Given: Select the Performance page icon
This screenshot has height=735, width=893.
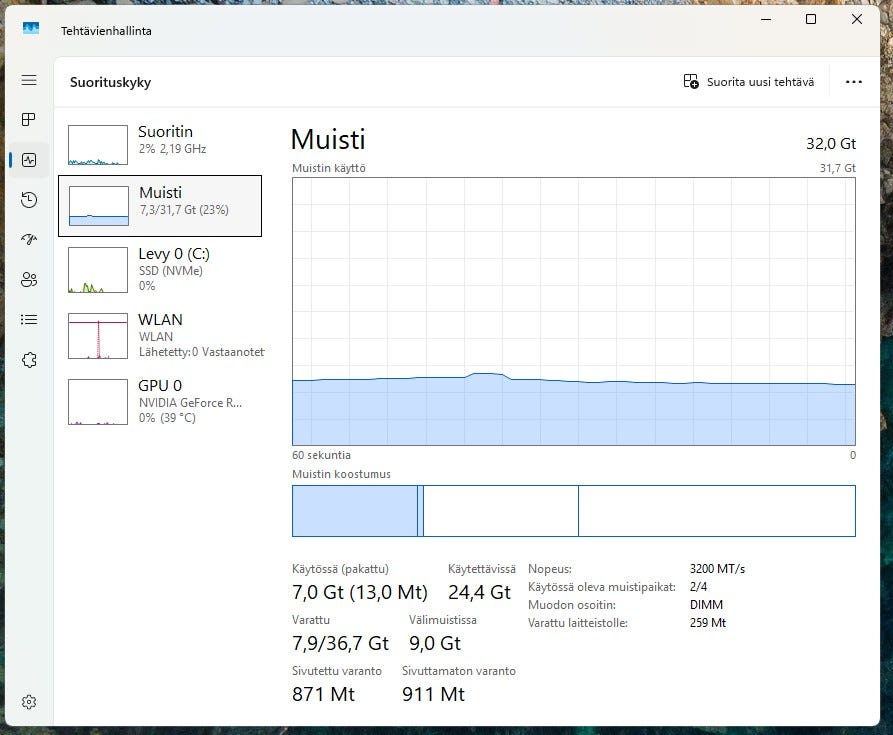Looking at the screenshot, I should click(x=29, y=160).
